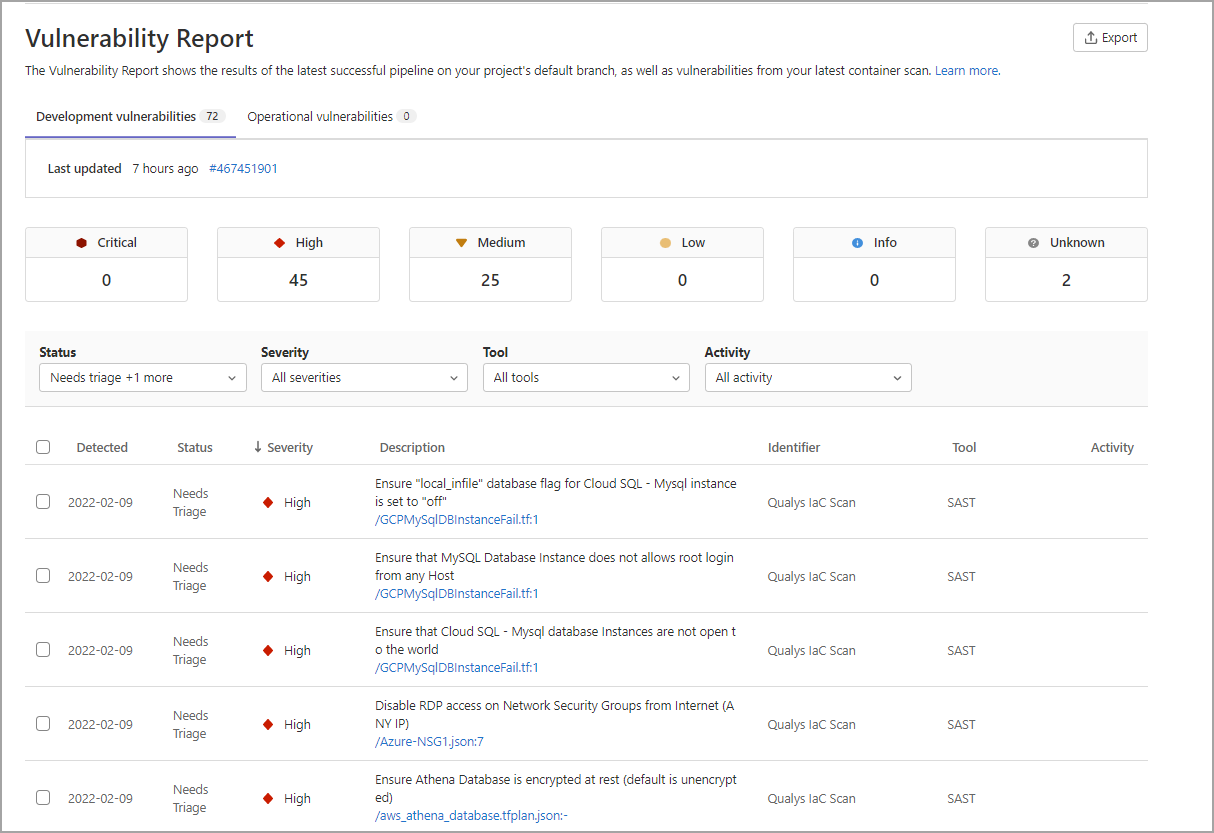Open the All tools filter dropdown

tap(586, 377)
